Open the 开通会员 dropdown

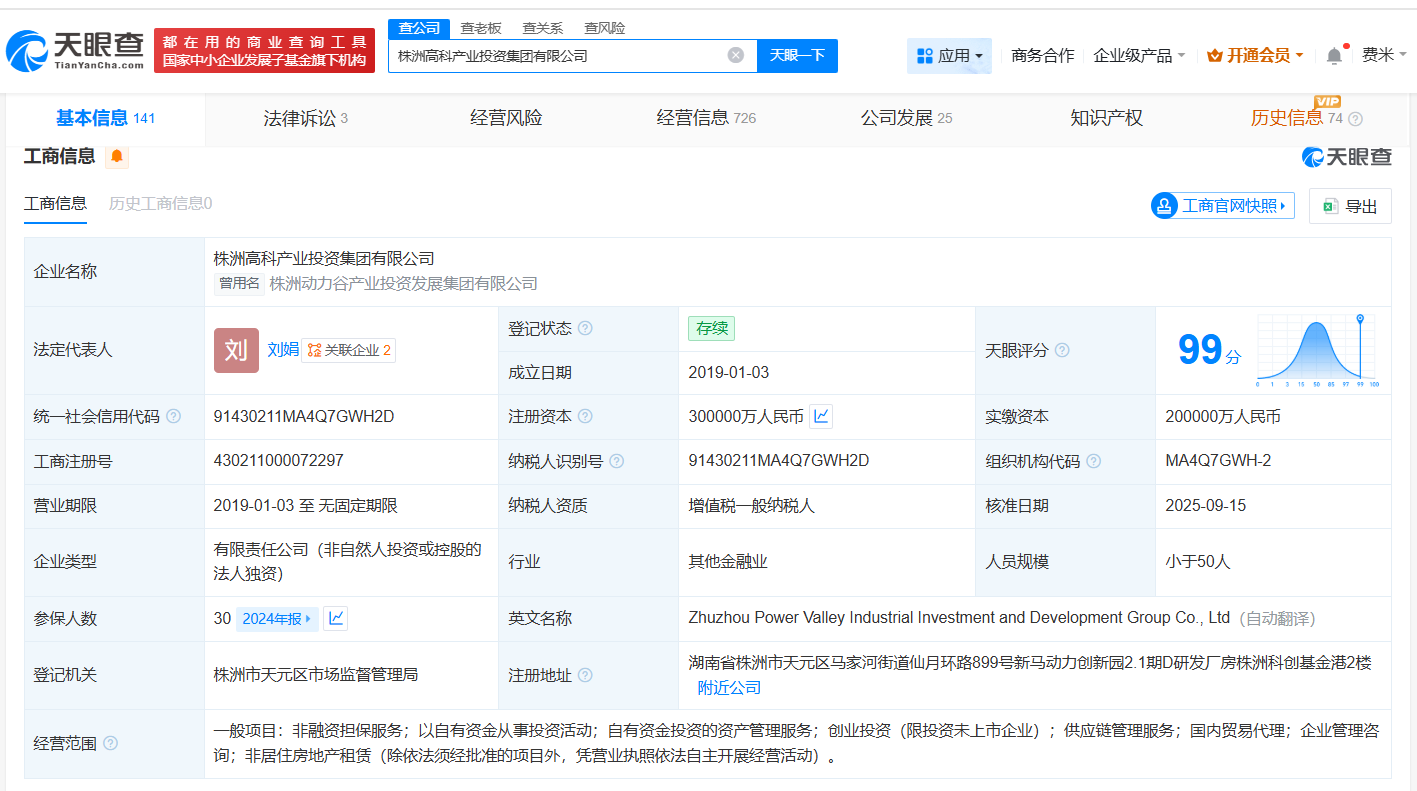click(1255, 56)
